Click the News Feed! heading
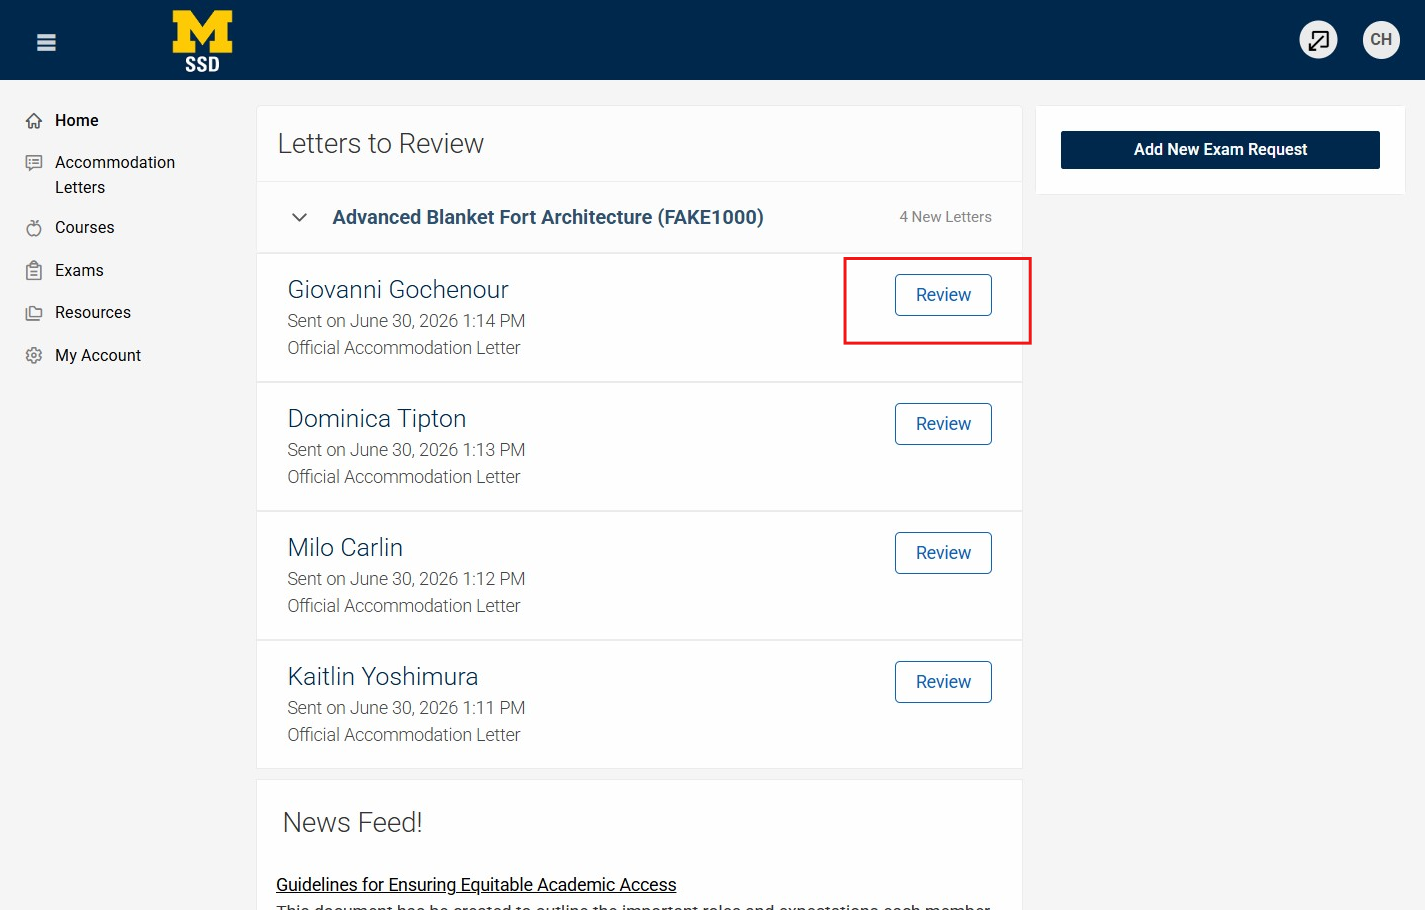 pyautogui.click(x=353, y=823)
